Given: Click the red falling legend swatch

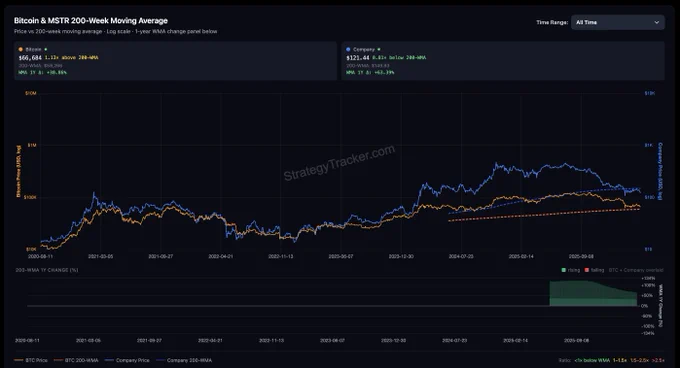Looking at the screenshot, I should point(587,270).
